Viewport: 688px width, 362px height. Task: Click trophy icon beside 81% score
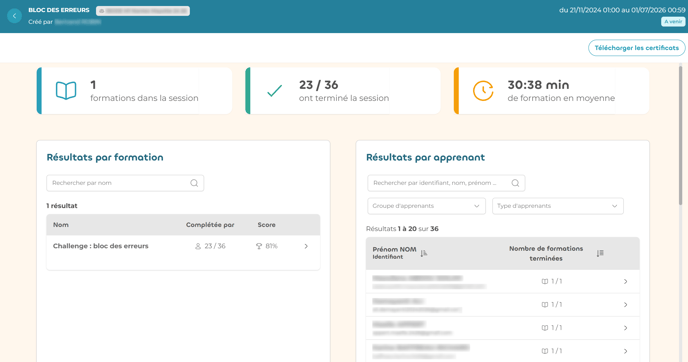click(x=259, y=246)
